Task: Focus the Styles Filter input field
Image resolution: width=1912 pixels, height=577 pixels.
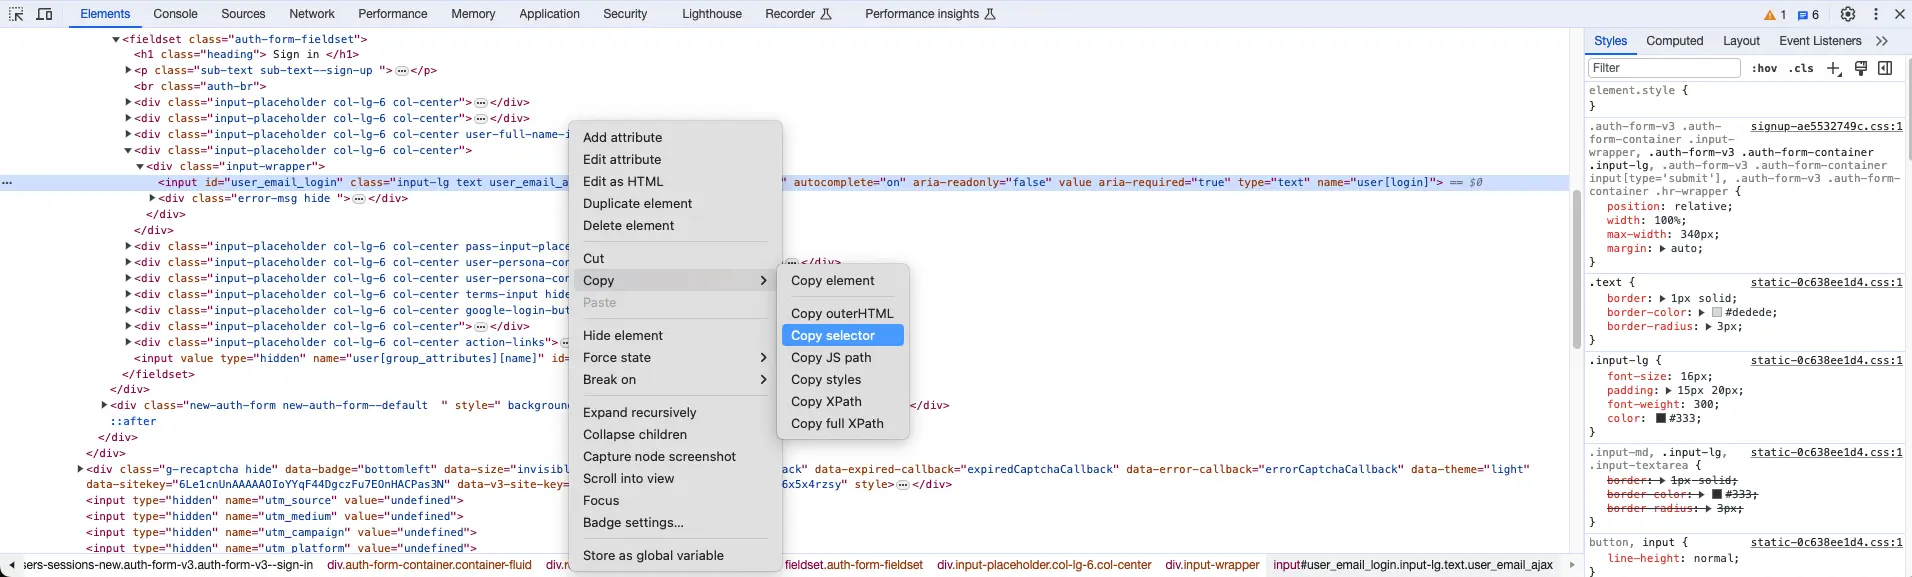Action: 1664,68
